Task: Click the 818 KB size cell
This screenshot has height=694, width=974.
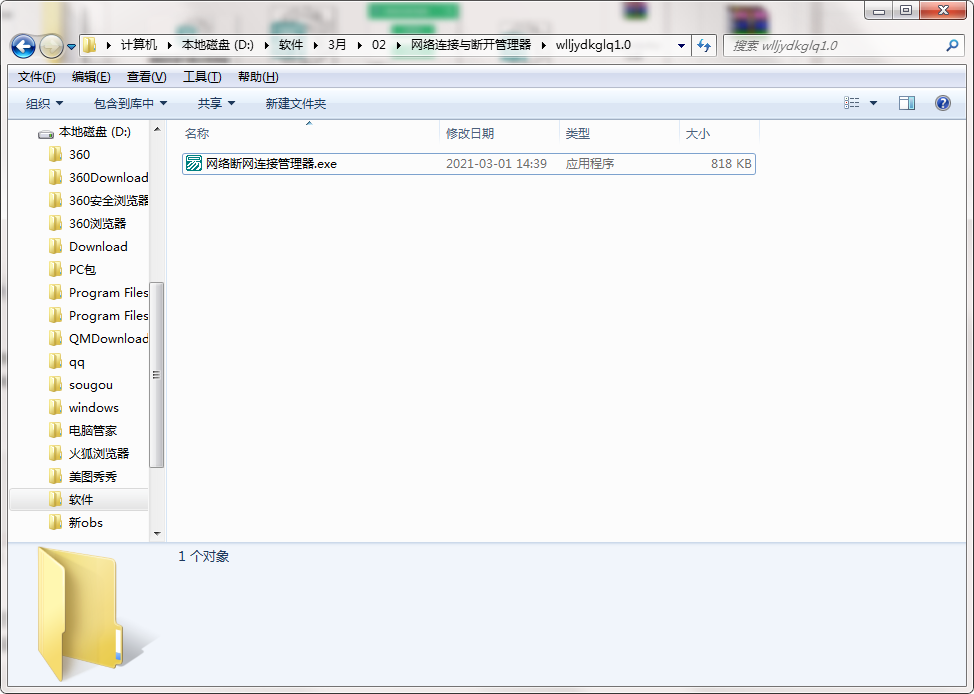Action: click(731, 163)
